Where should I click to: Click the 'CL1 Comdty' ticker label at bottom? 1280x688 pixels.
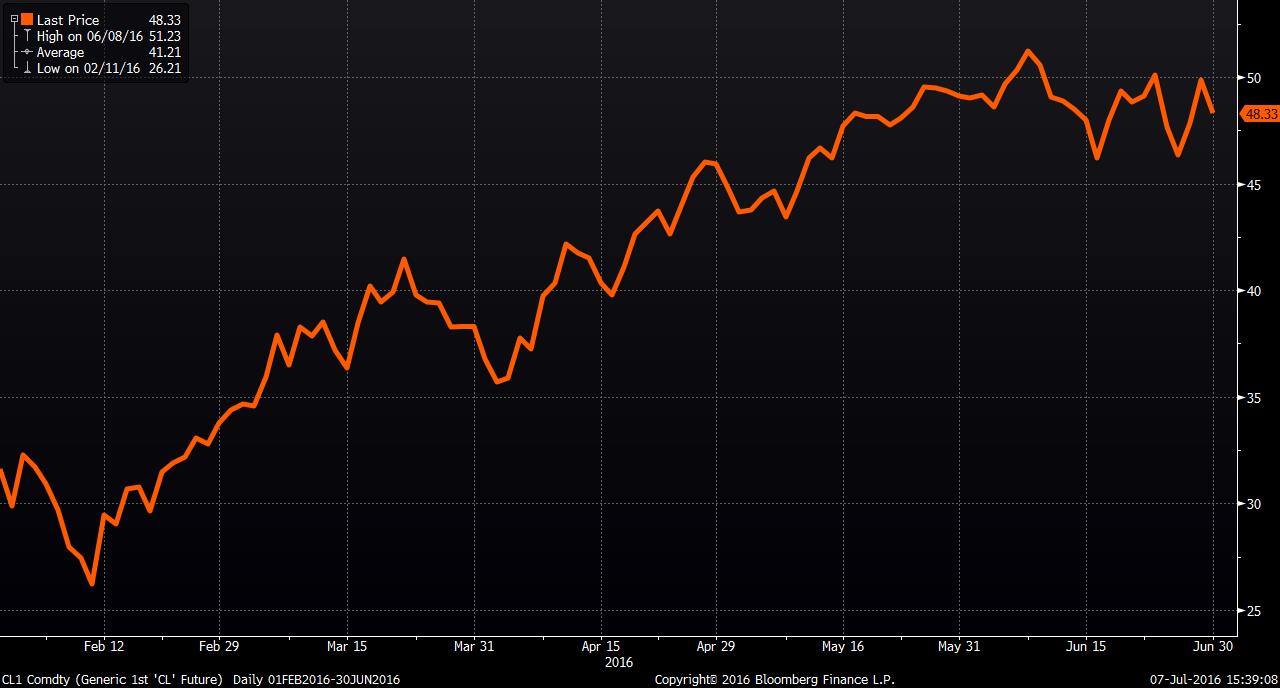(34, 680)
